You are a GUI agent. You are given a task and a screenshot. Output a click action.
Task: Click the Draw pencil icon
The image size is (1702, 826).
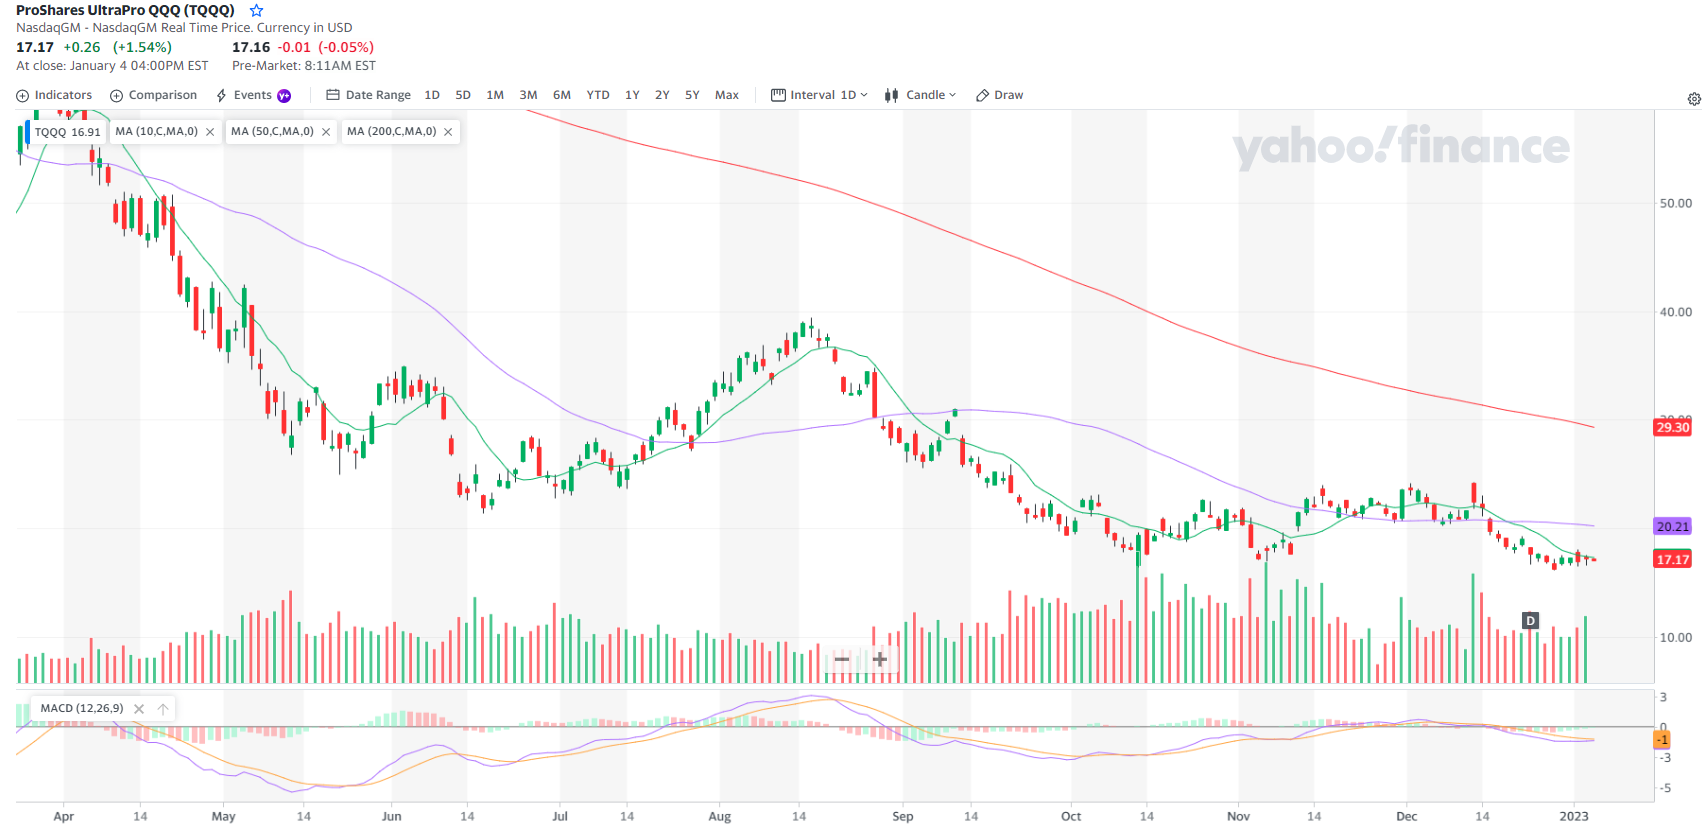[x=982, y=96]
